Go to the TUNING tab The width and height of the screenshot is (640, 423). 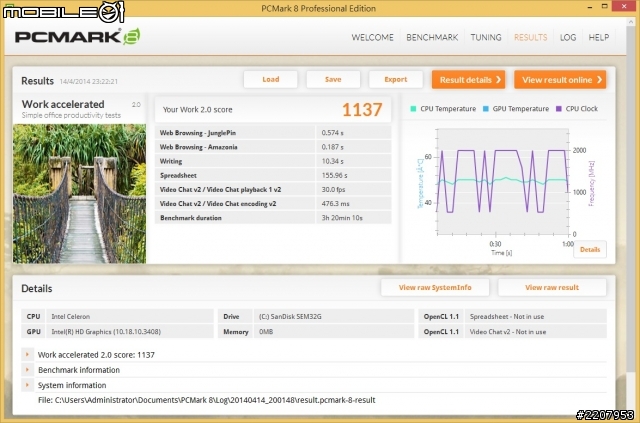[486, 38]
